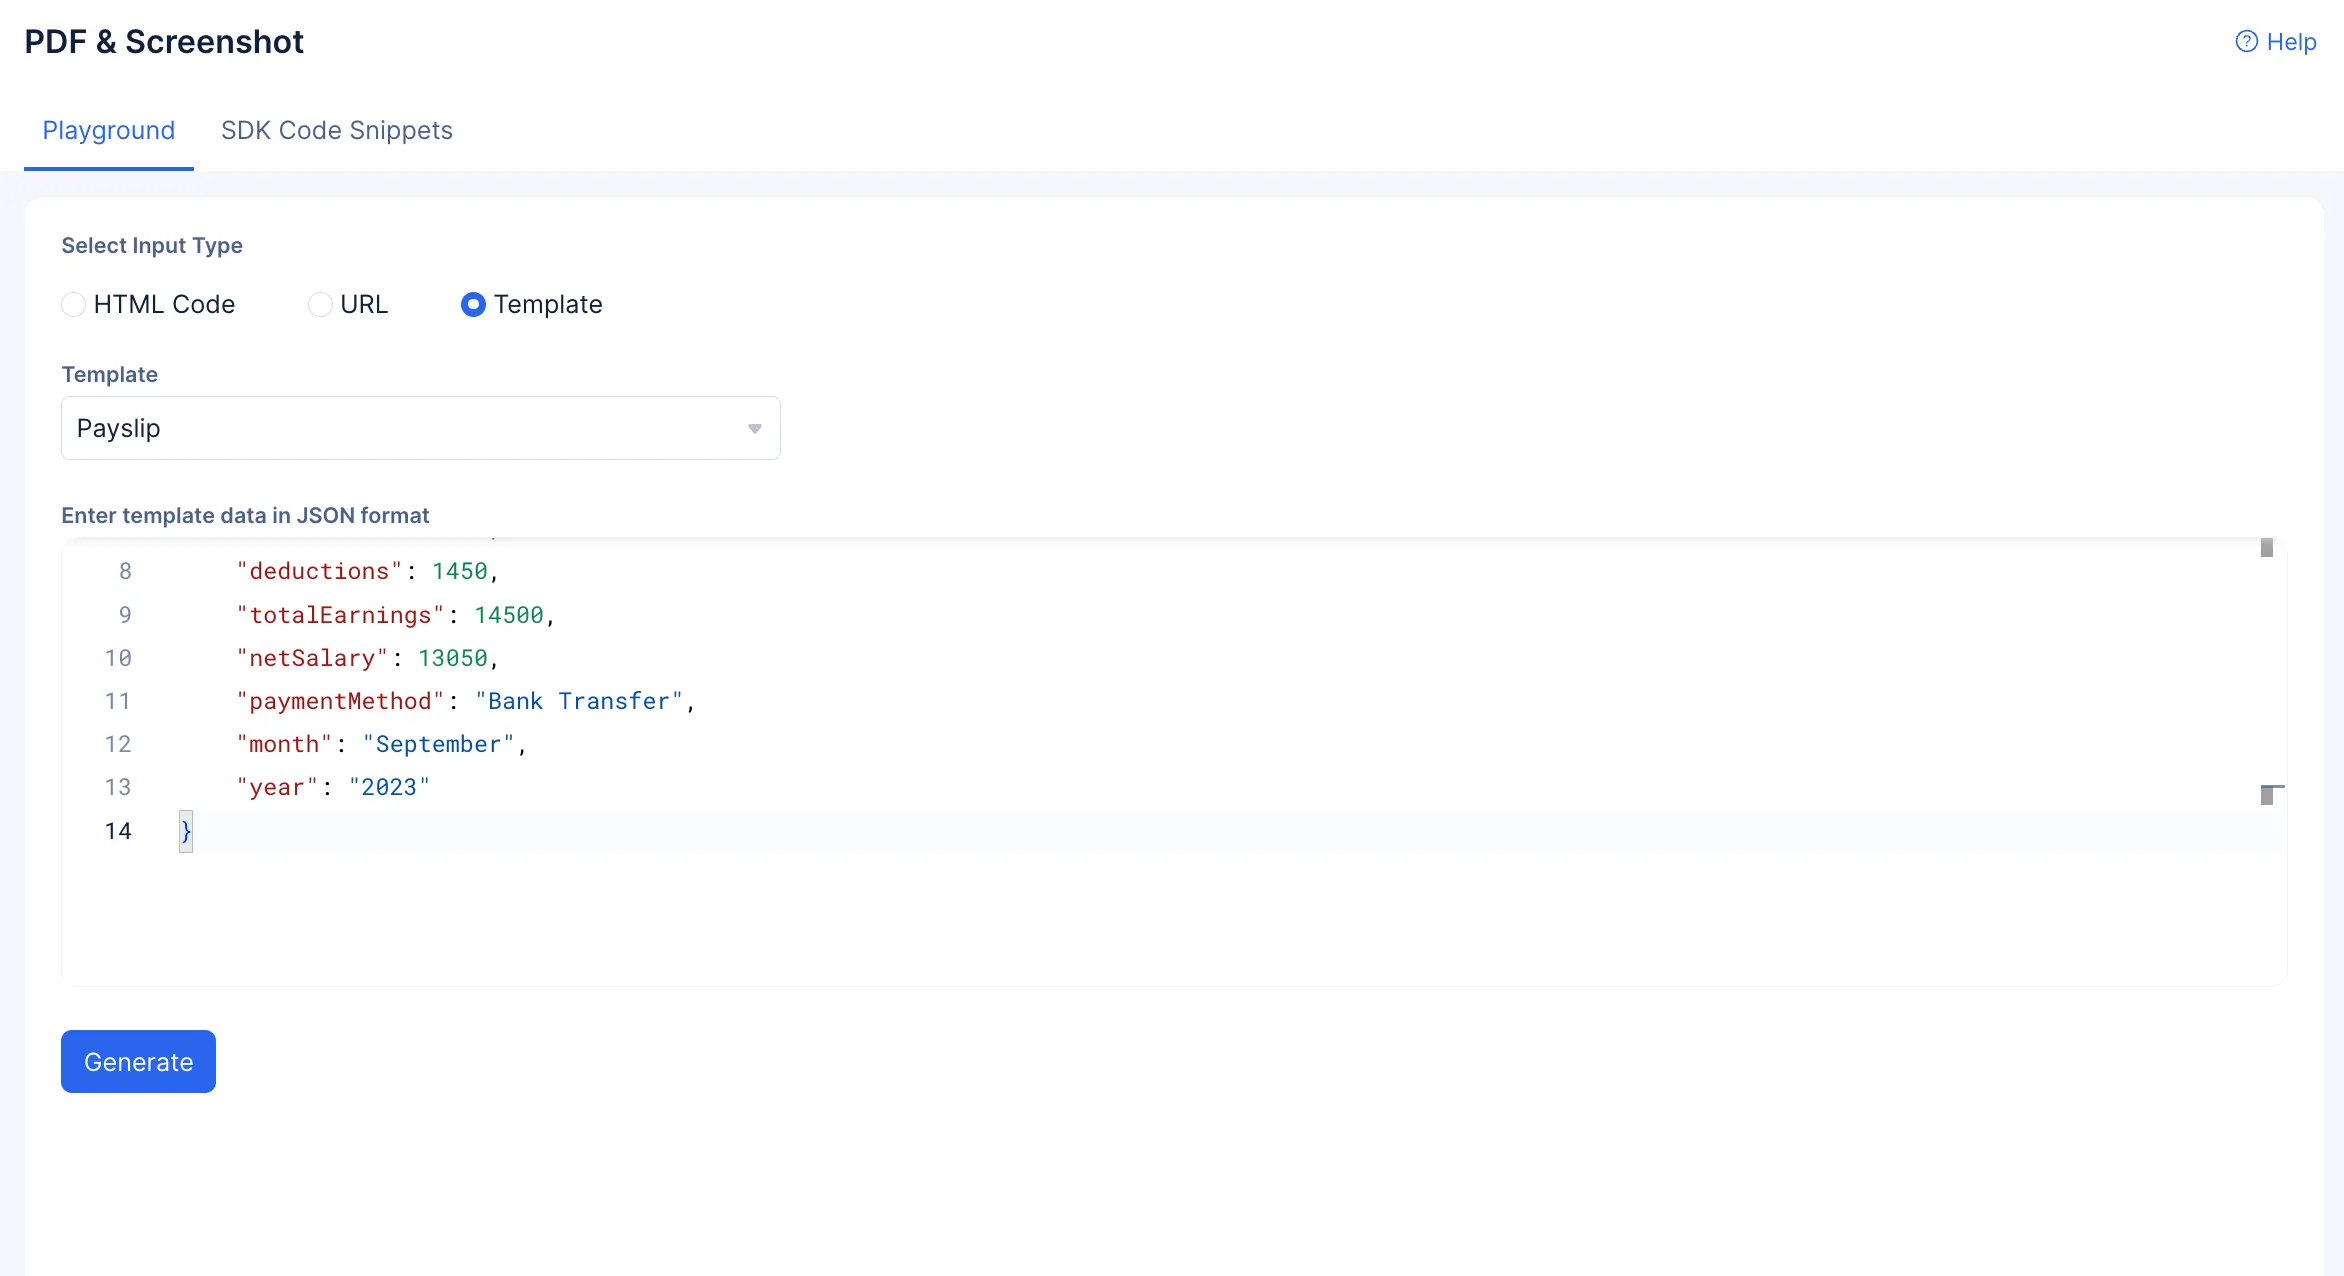Click the "September" month value
The width and height of the screenshot is (2344, 1276).
[x=438, y=744]
